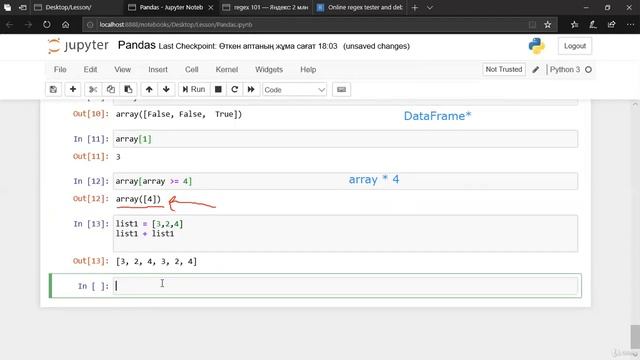The width and height of the screenshot is (640, 360).
Task: Open the File menu
Action: pos(60,69)
